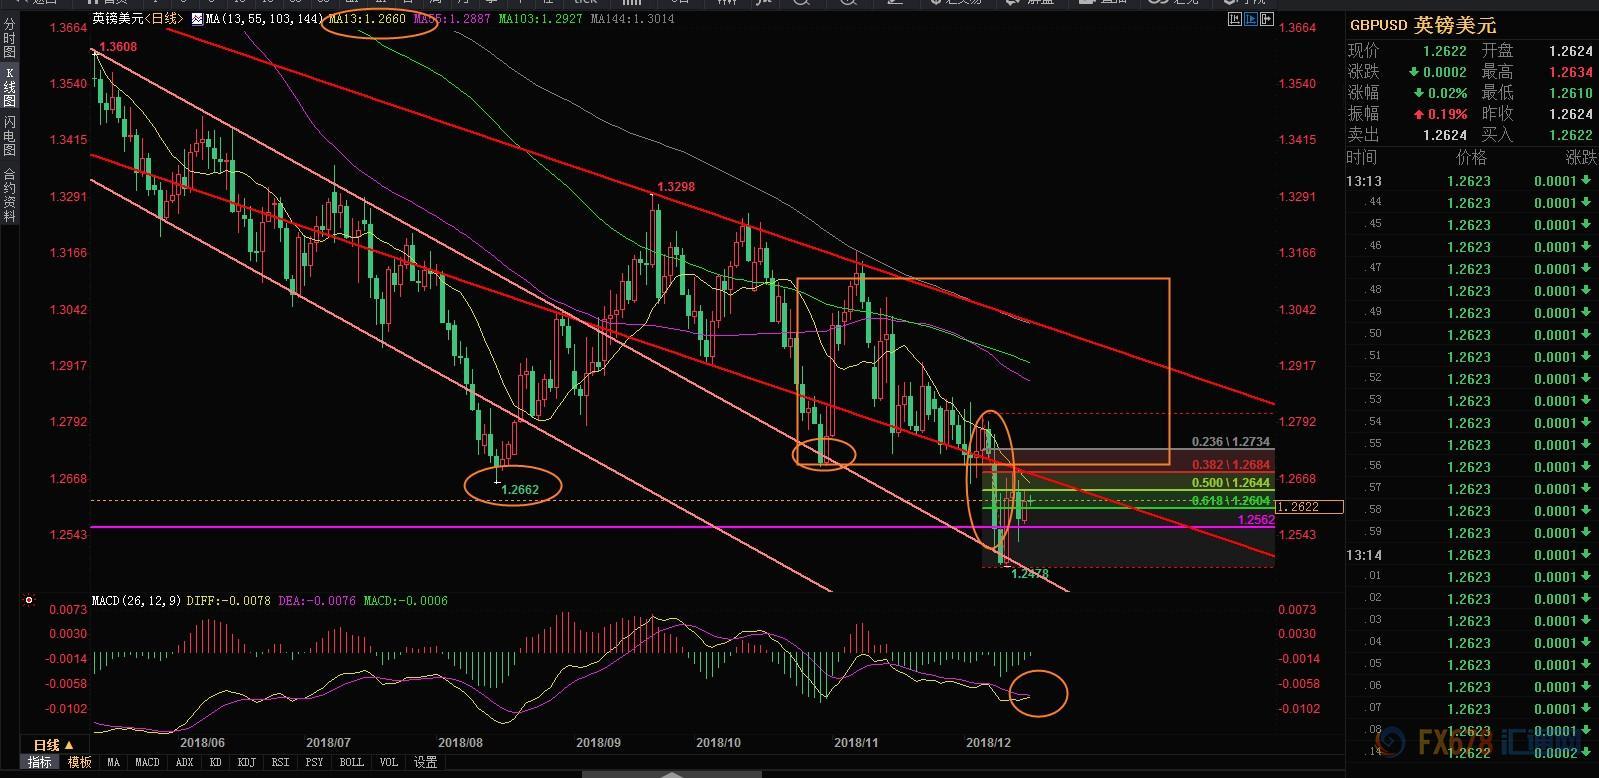1599x778 pixels.
Task: Click the 0.500 \ 1.2644 Fibonacci label
Action: pyautogui.click(x=1230, y=482)
